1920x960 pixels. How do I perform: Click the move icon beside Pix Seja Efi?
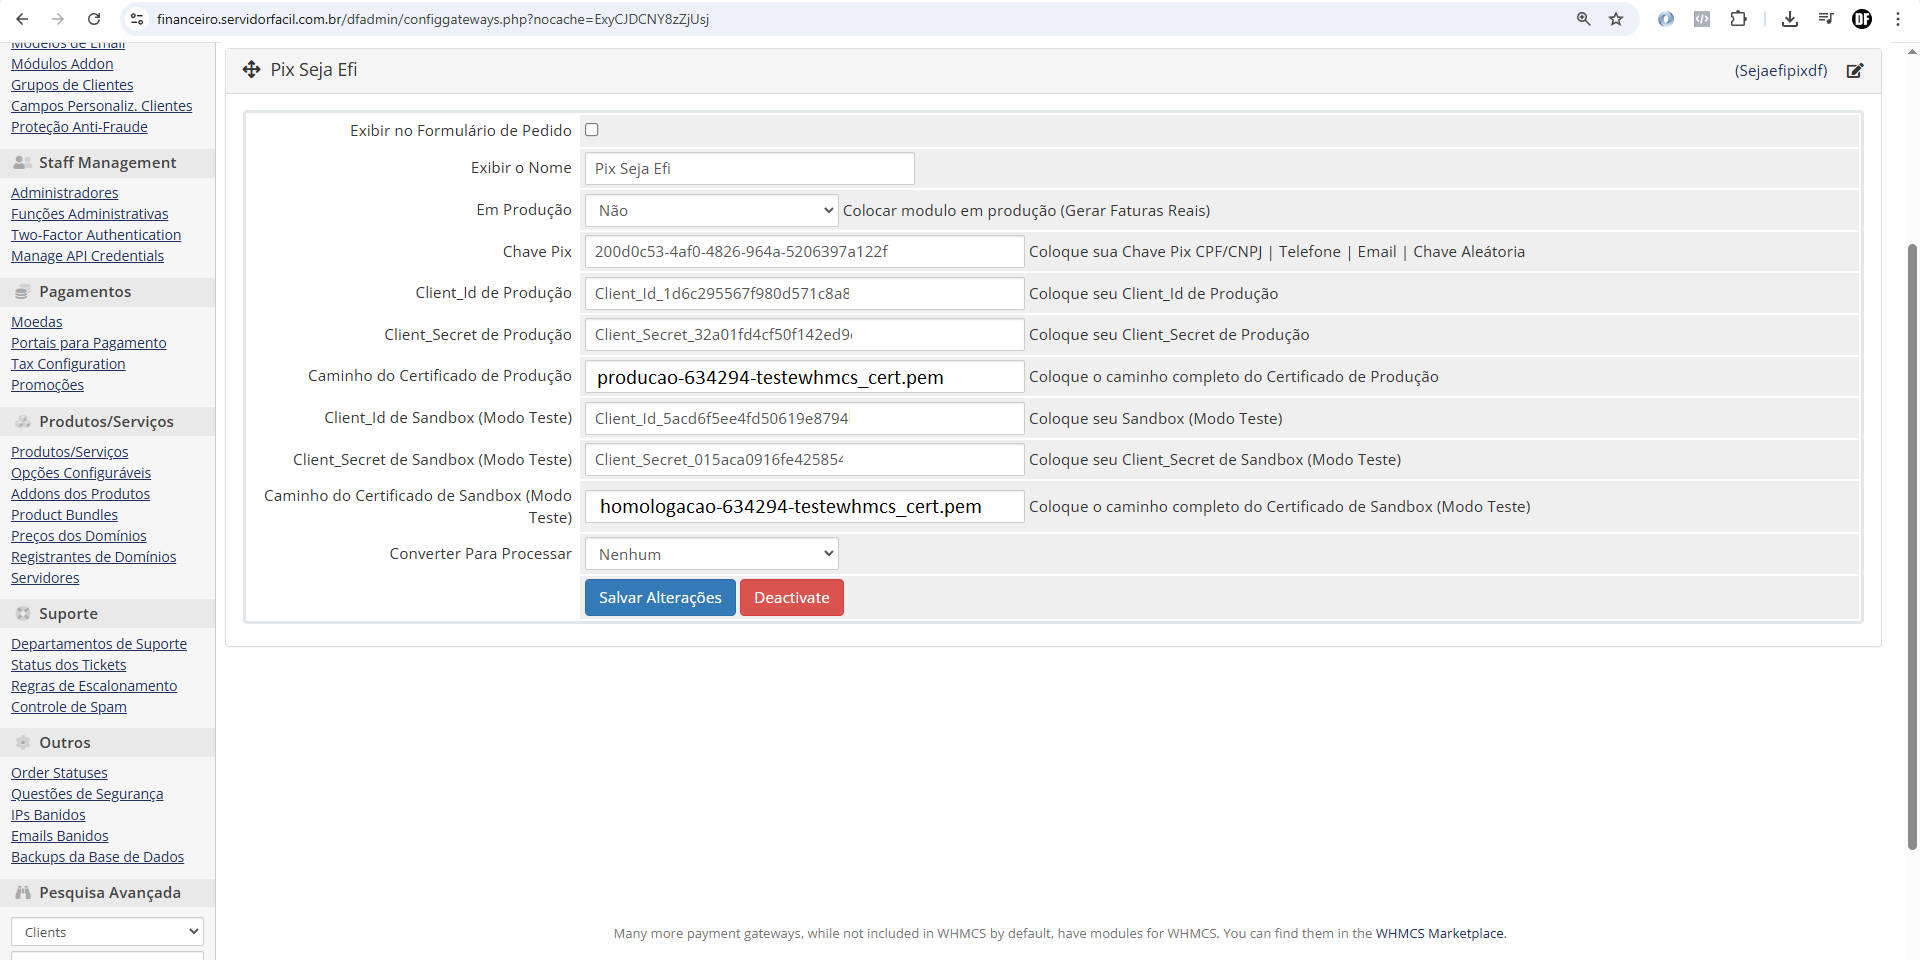point(251,69)
